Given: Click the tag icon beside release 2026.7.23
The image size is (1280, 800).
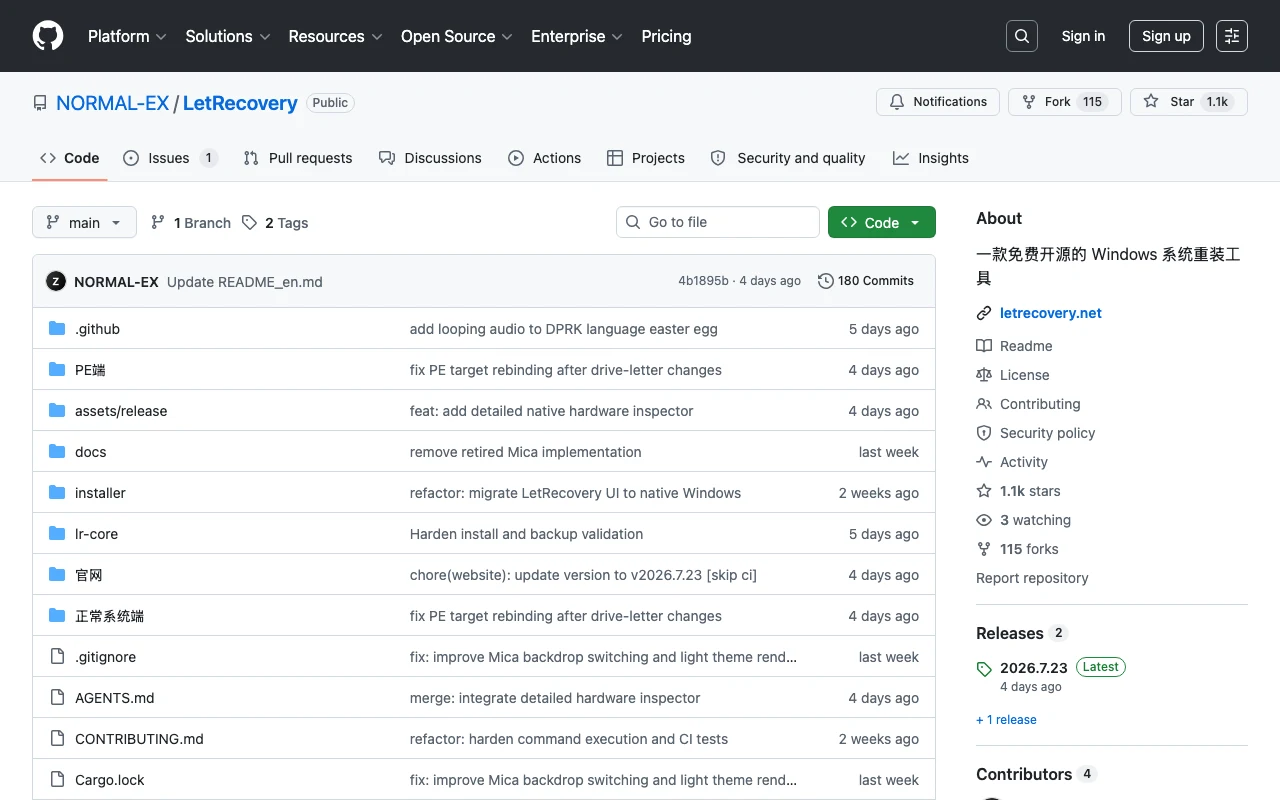Looking at the screenshot, I should 984,668.
